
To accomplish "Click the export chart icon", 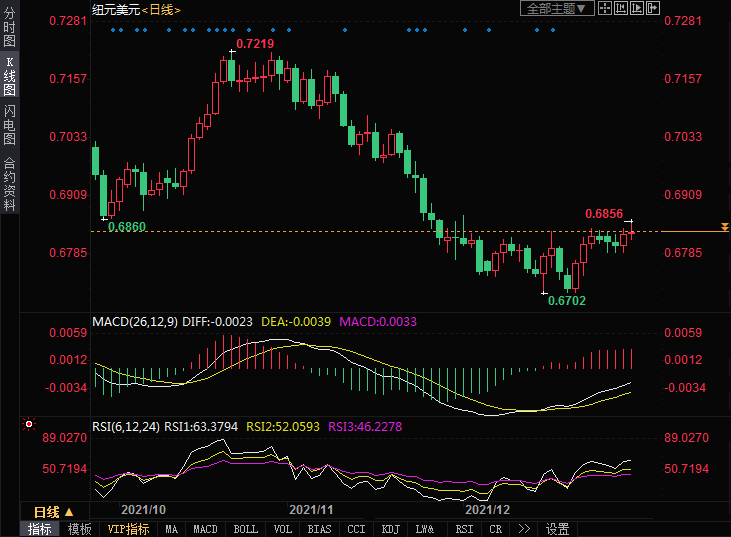I will [x=655, y=8].
